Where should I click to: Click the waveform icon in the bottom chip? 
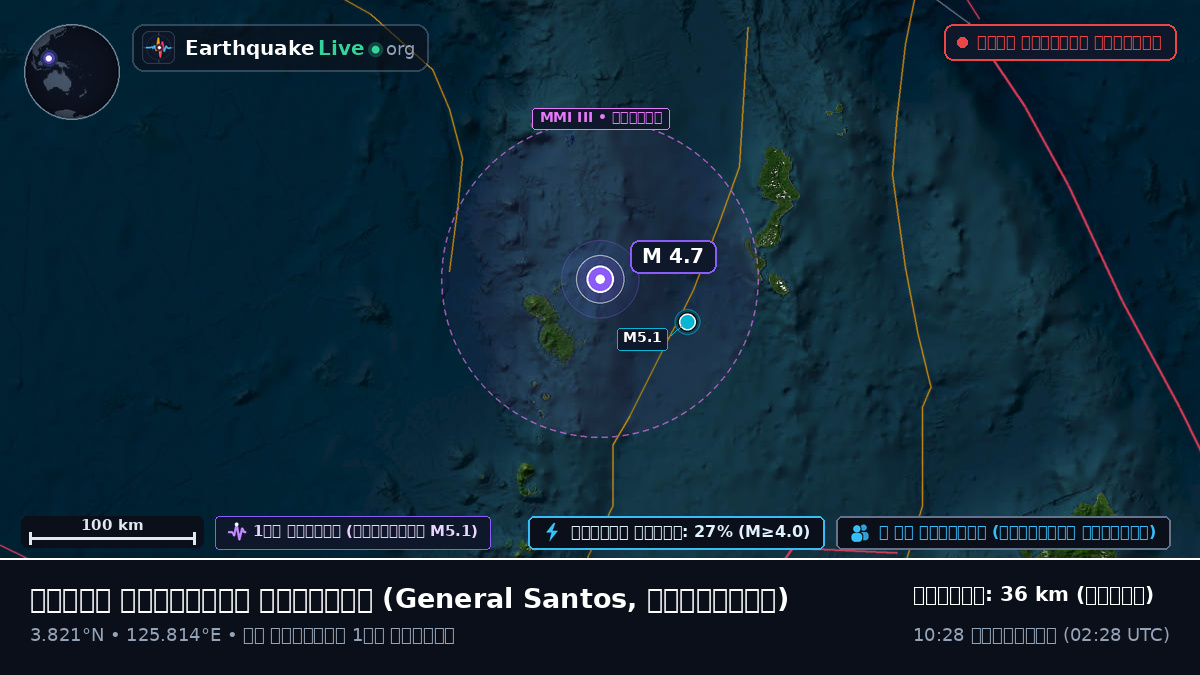[x=237, y=532]
